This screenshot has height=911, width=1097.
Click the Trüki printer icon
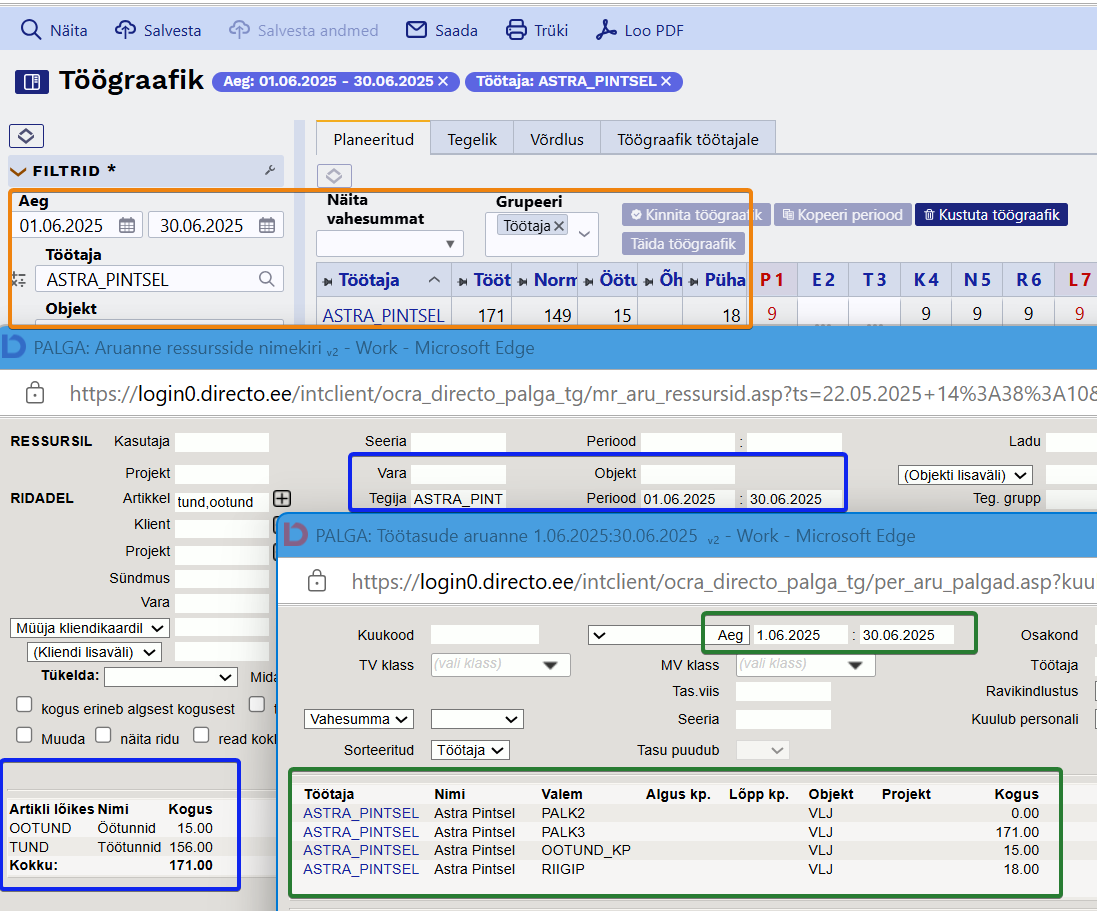click(516, 29)
